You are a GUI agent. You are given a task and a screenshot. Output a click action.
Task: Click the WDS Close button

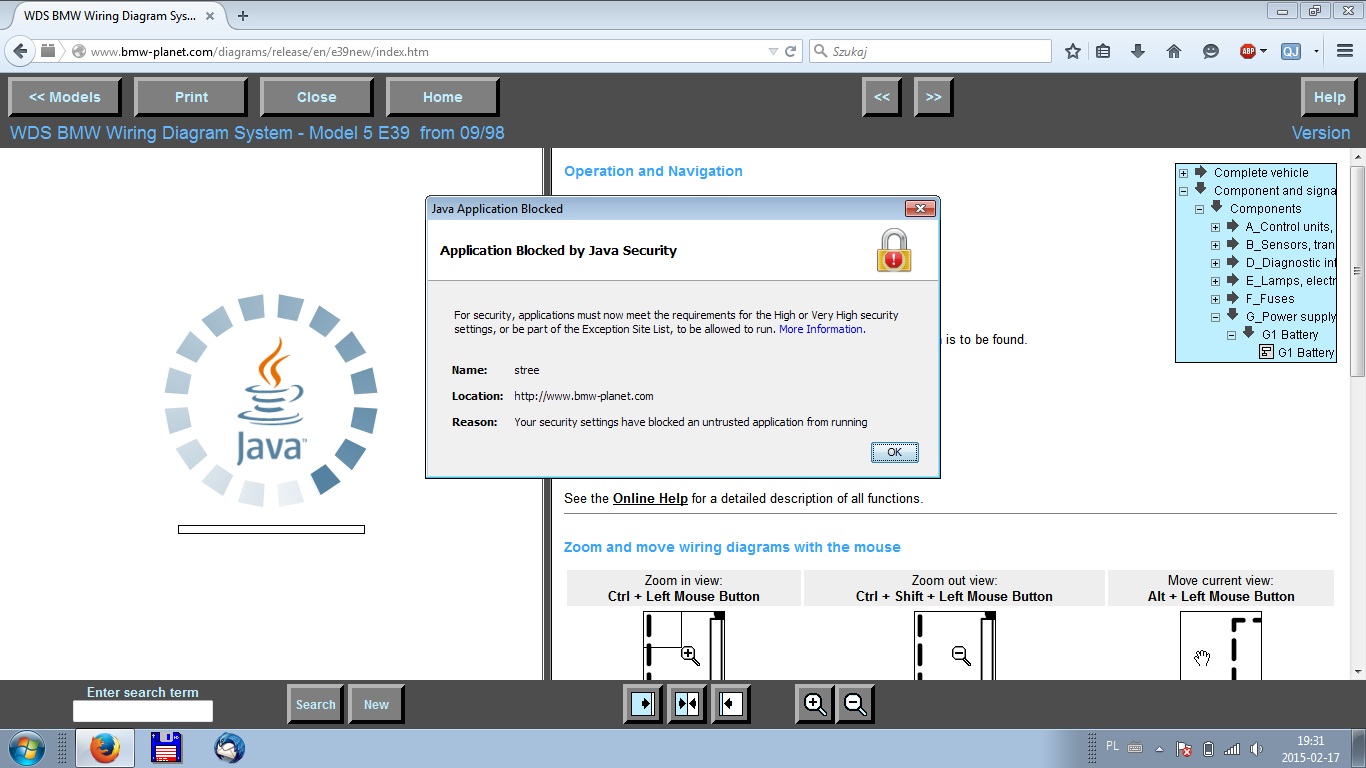tap(317, 97)
